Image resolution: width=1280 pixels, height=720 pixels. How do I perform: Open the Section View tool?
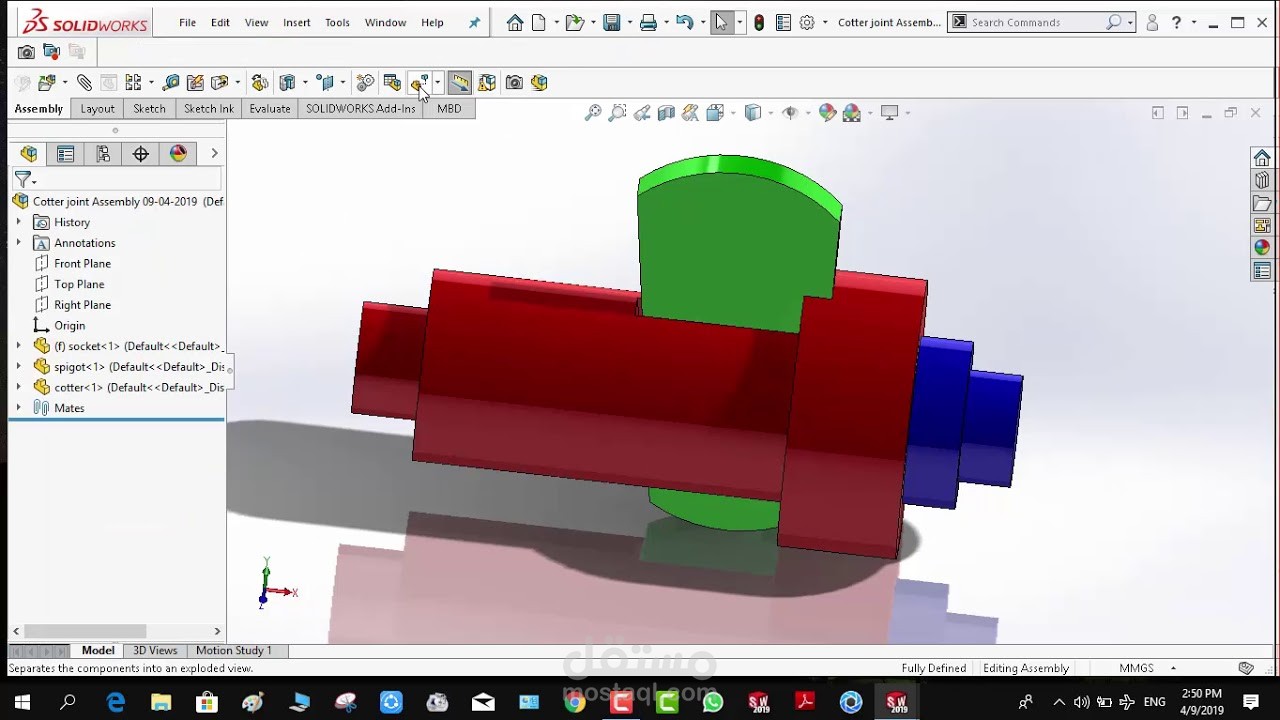point(666,113)
